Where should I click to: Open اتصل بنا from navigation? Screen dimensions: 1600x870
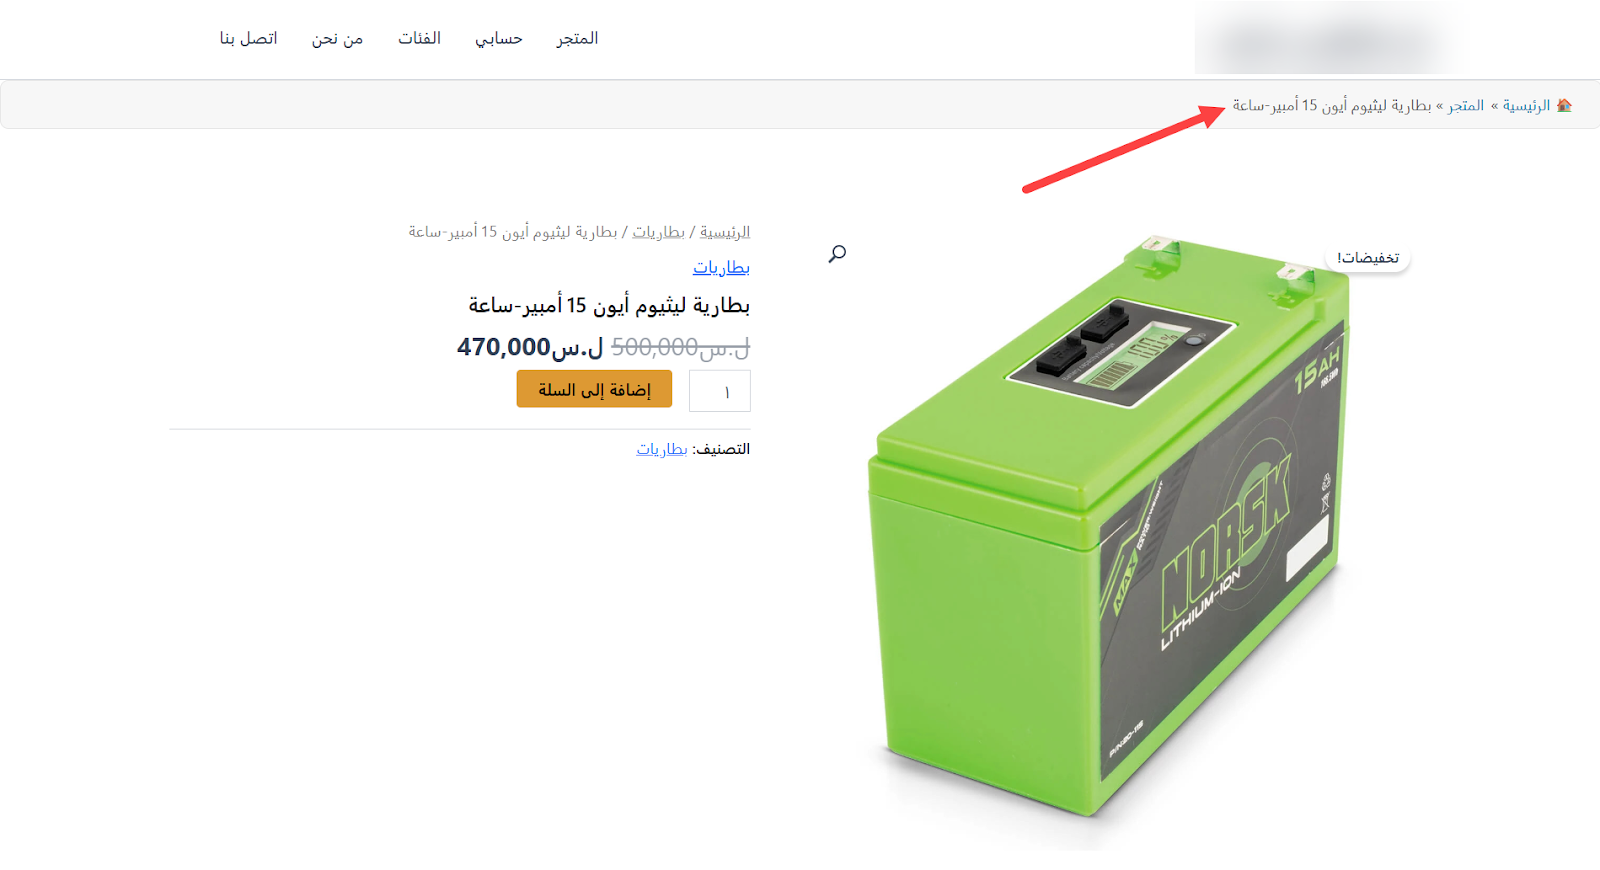click(x=248, y=38)
